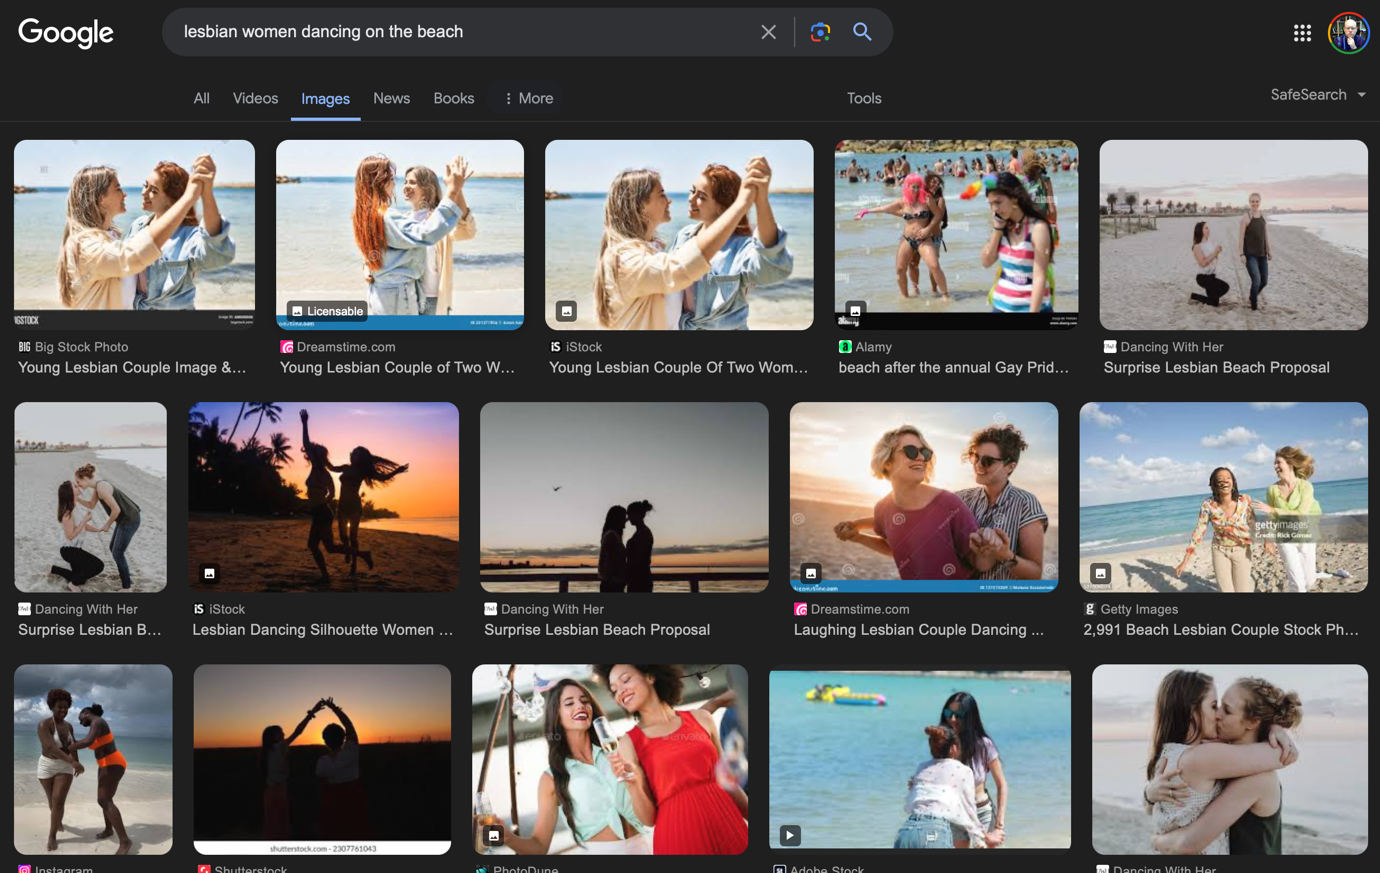This screenshot has height=873, width=1380.
Task: Open Google Lens camera search
Action: coord(820,31)
